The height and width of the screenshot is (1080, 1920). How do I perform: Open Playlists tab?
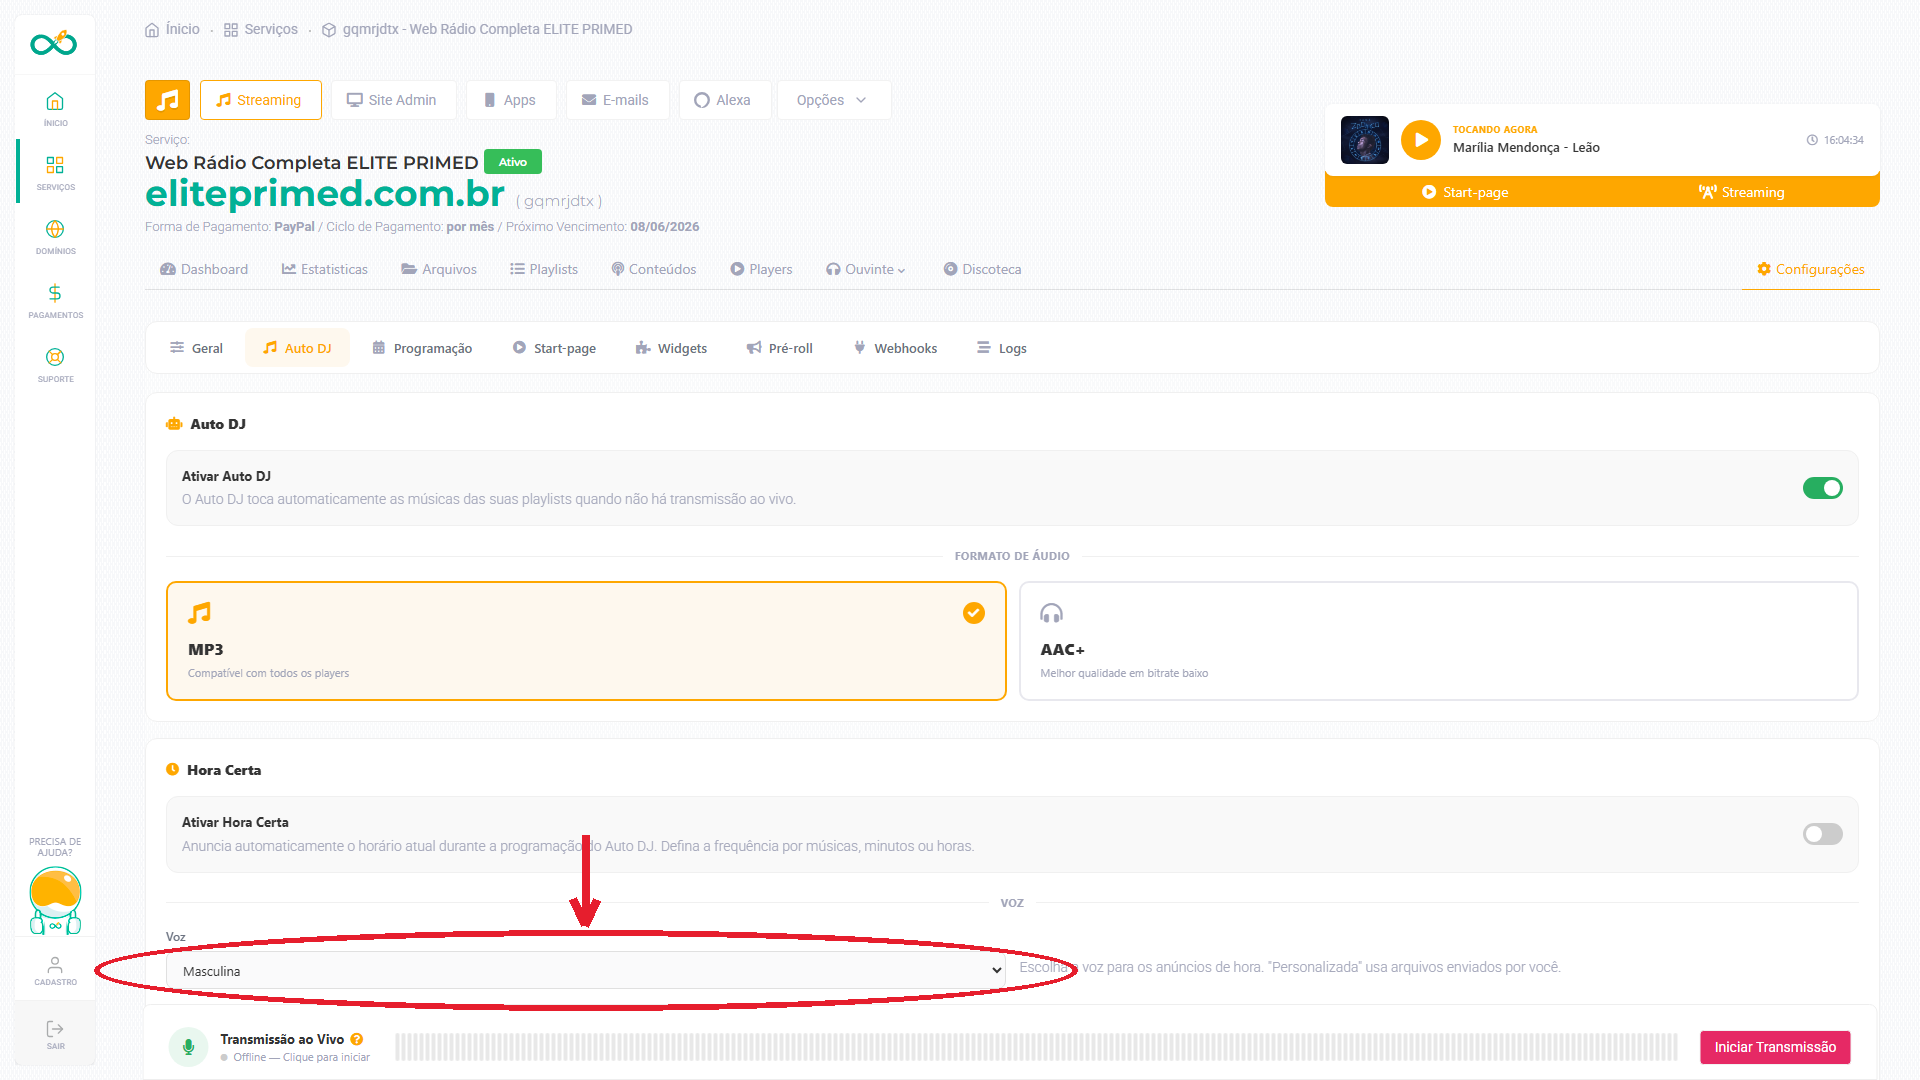click(544, 269)
